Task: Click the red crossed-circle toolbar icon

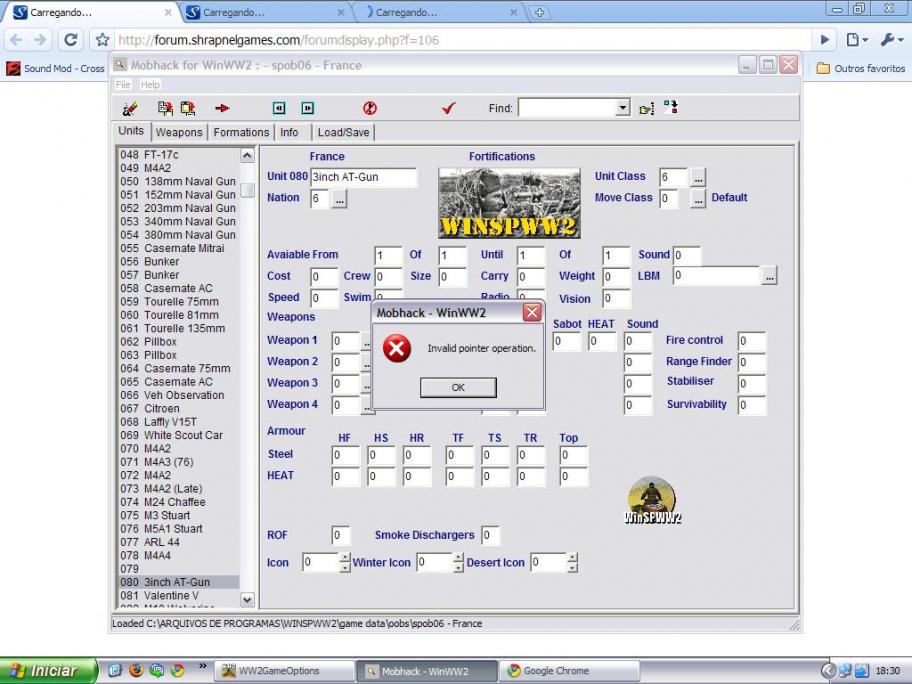Action: click(x=369, y=108)
